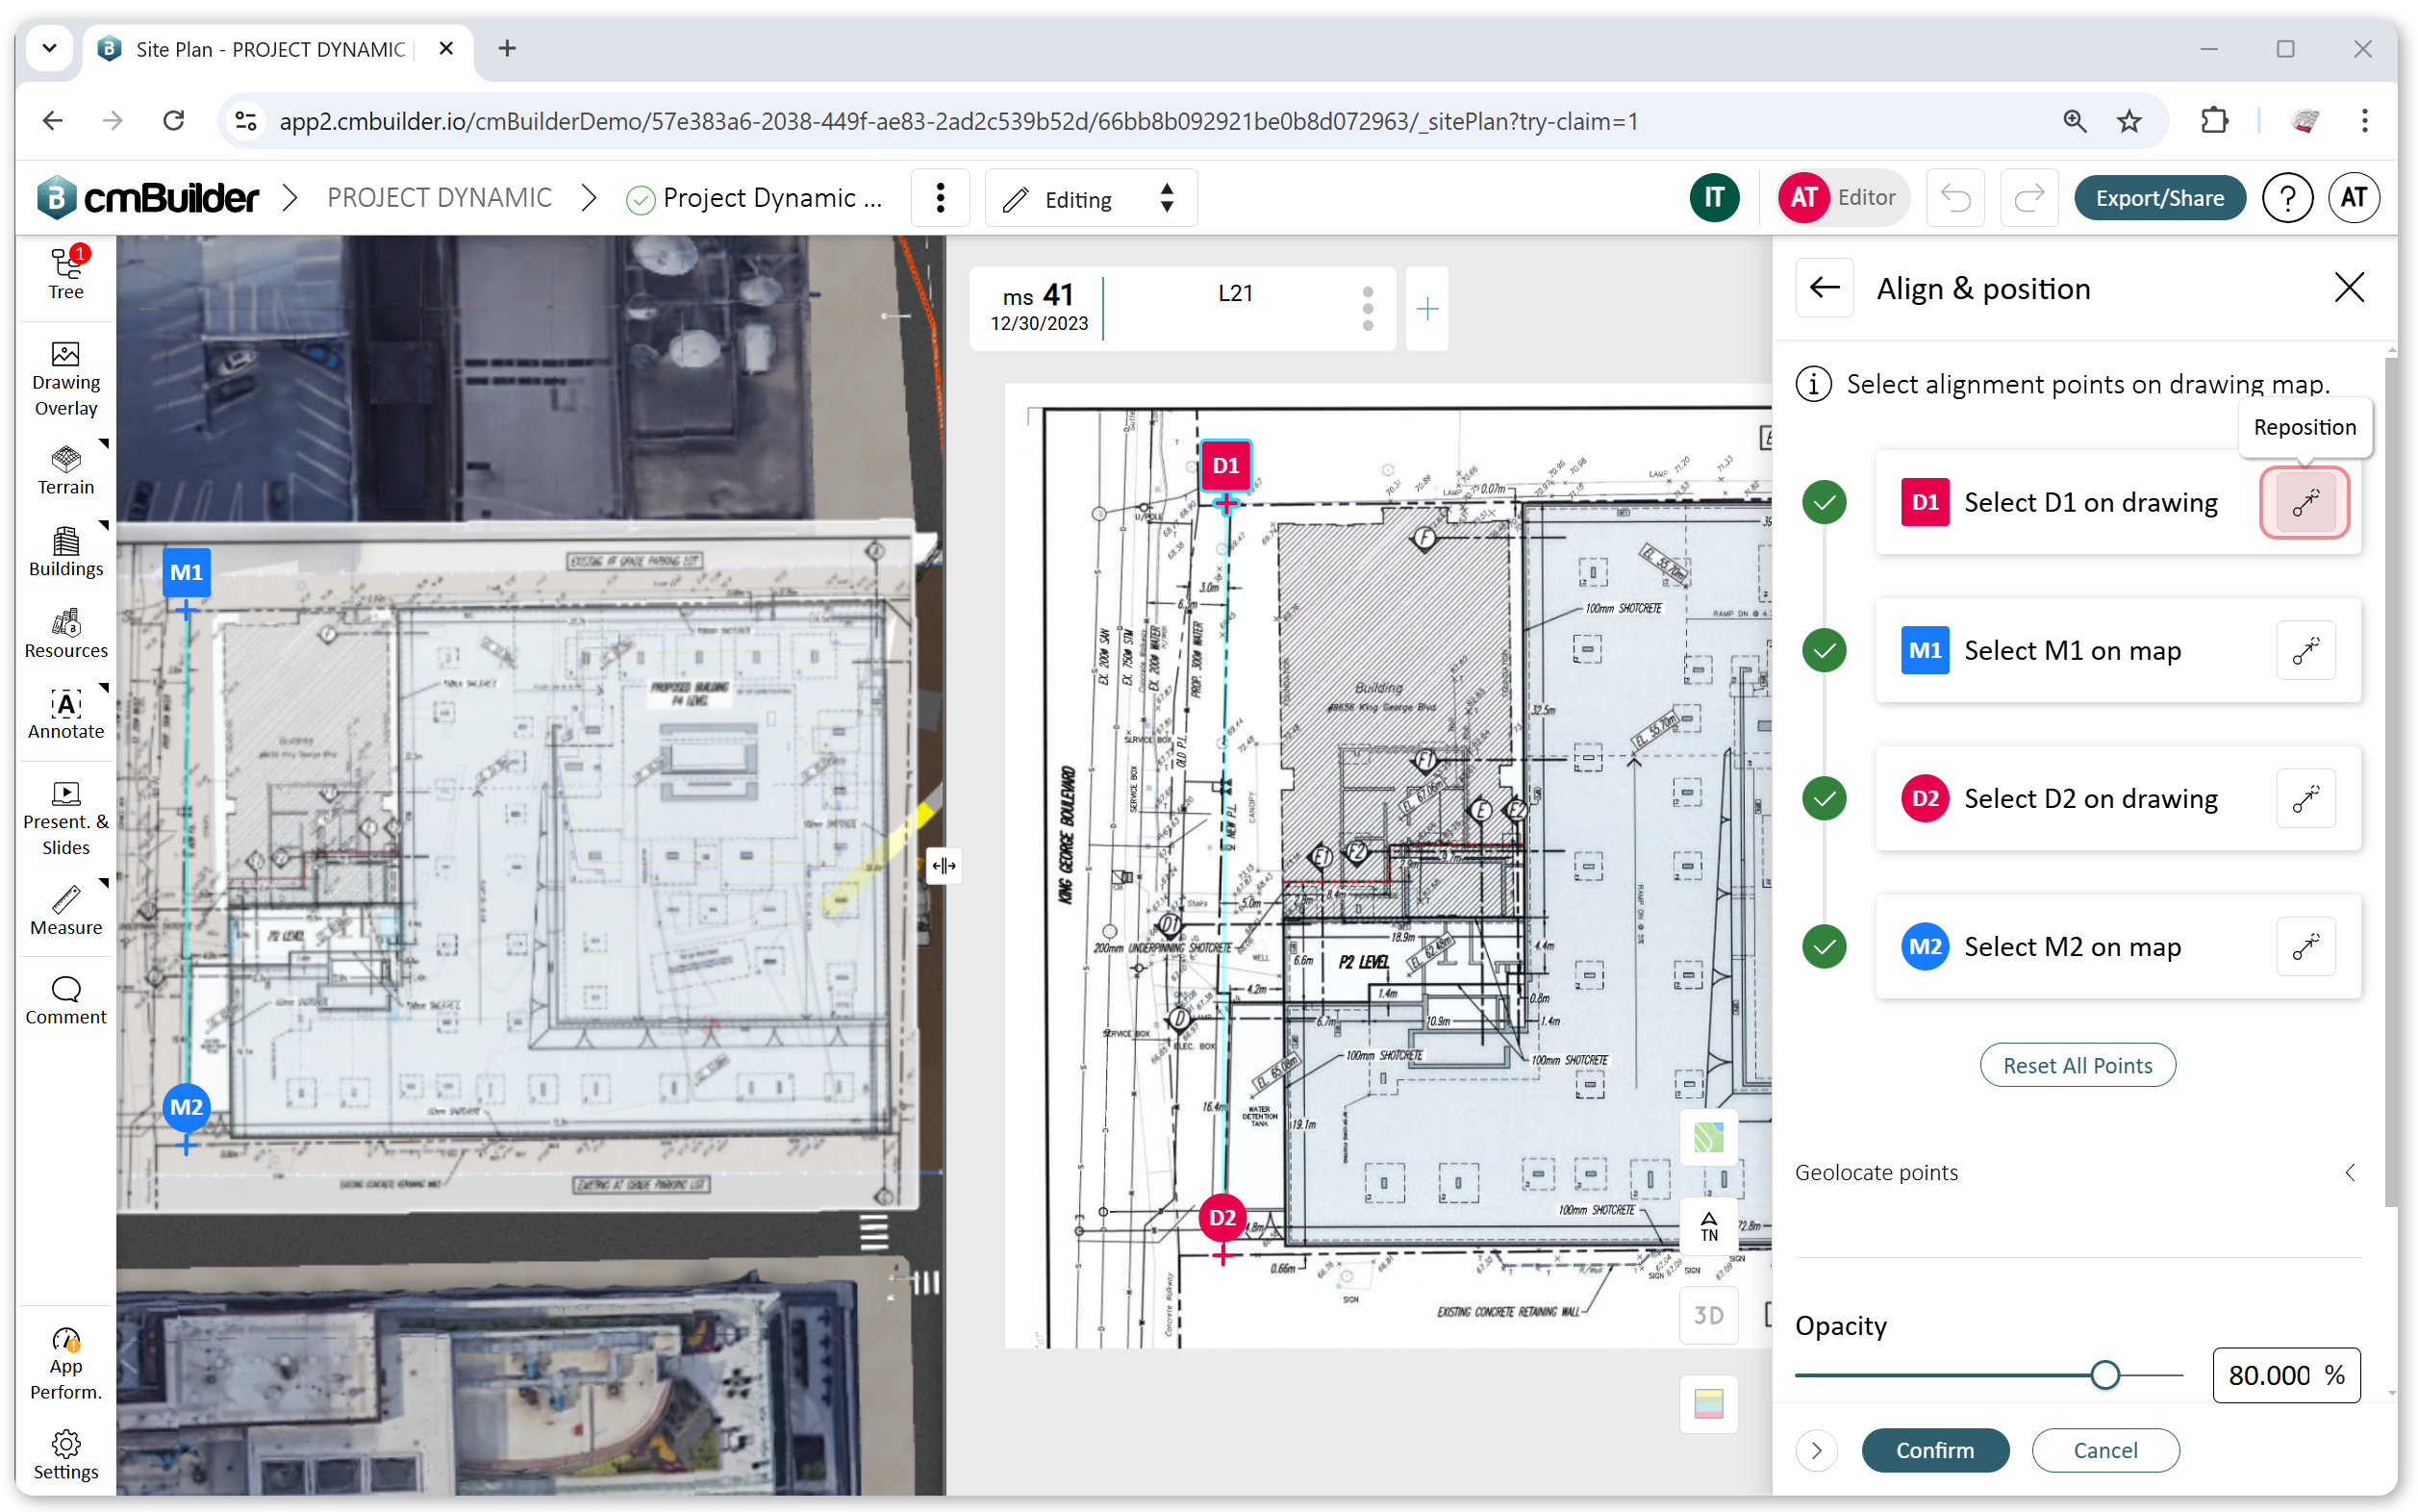Image resolution: width=2418 pixels, height=1512 pixels.
Task: Select the Measure tool
Action: (66, 911)
